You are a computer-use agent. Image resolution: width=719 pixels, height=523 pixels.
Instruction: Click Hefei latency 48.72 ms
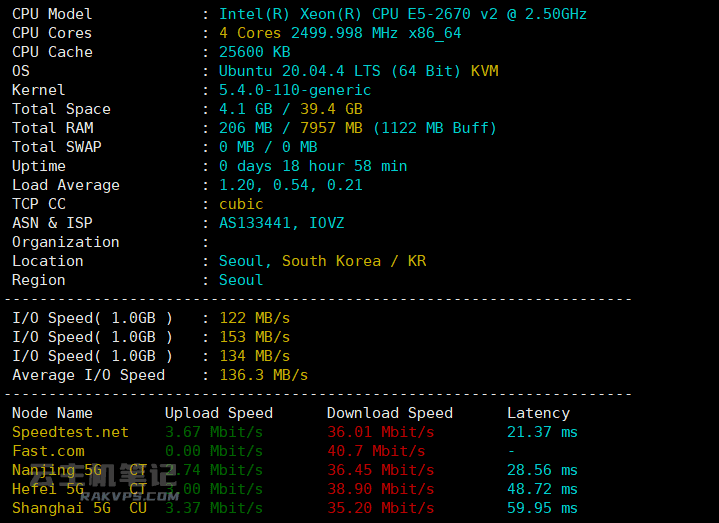pyautogui.click(x=542, y=490)
